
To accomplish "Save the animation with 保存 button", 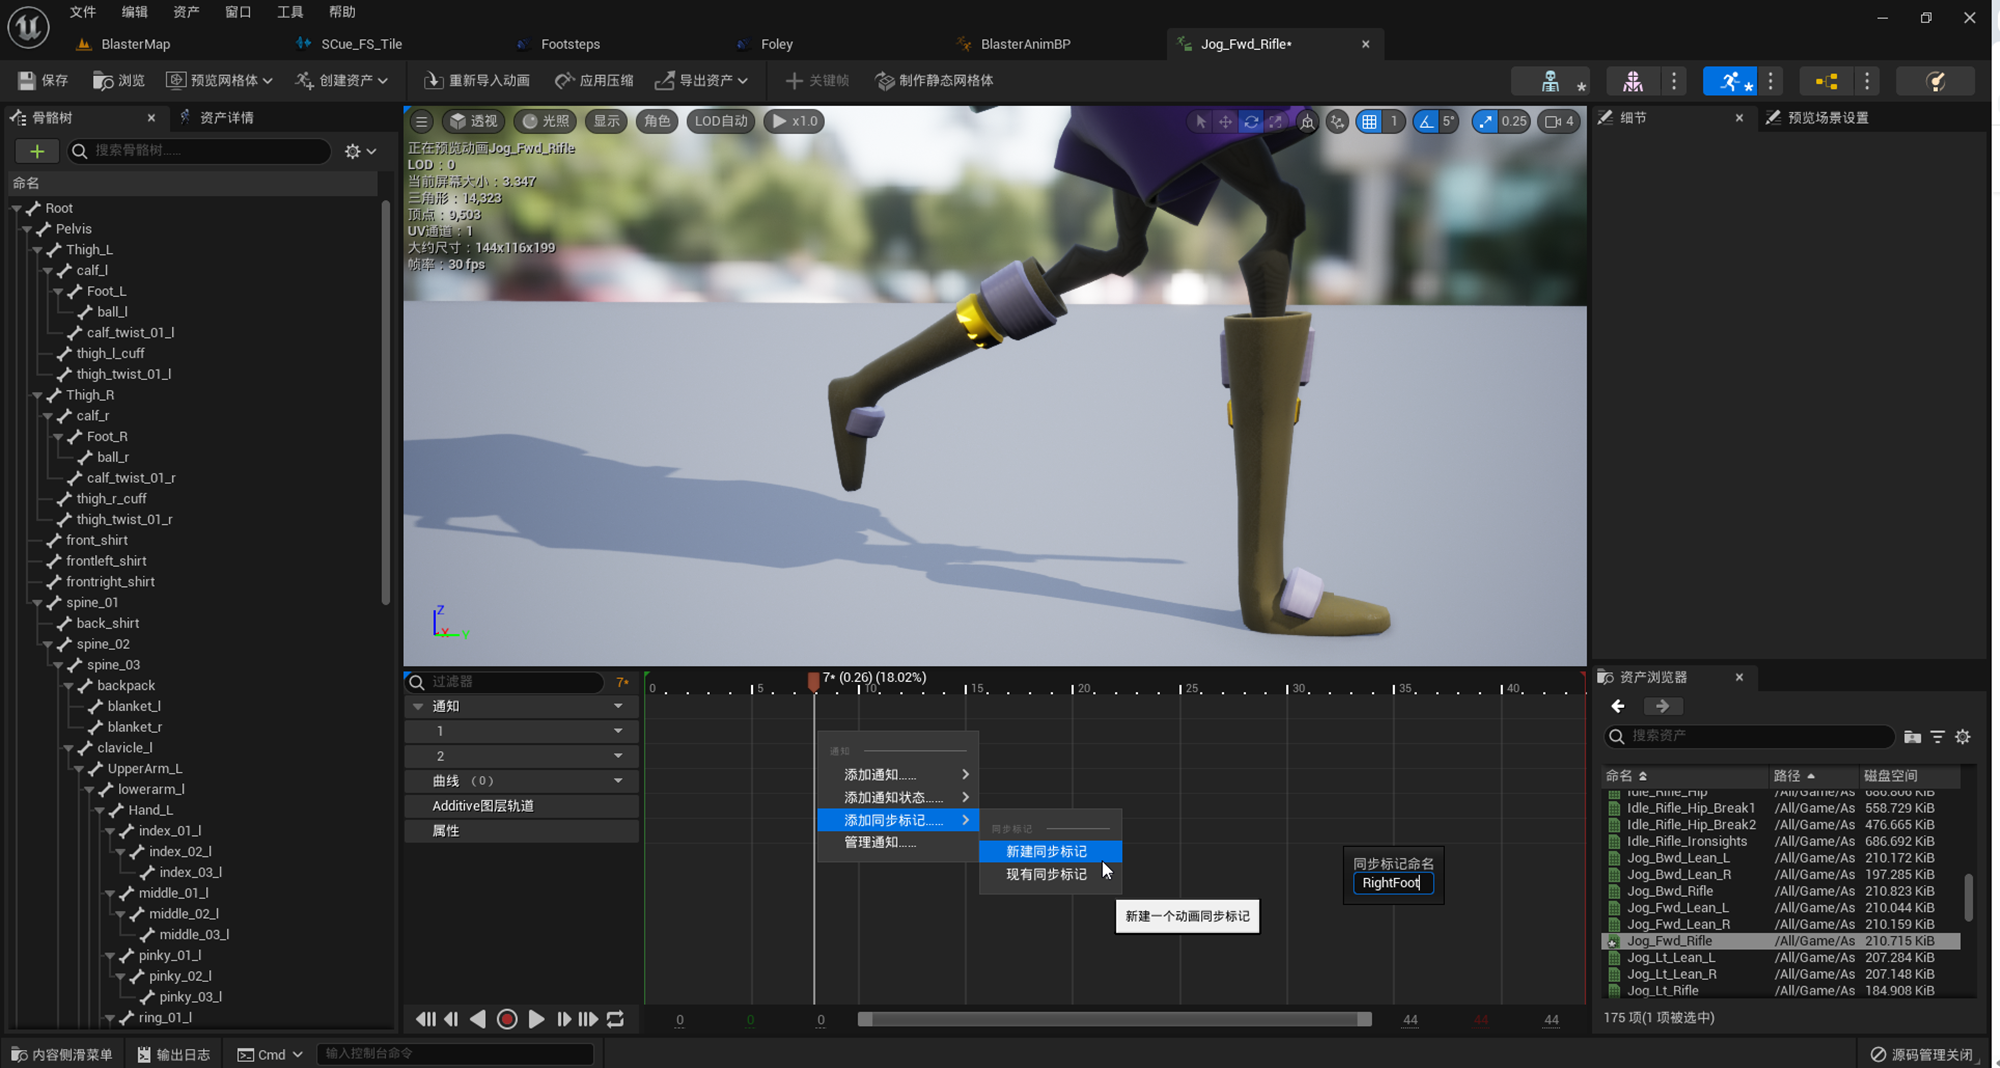I will pyautogui.click(x=43, y=80).
